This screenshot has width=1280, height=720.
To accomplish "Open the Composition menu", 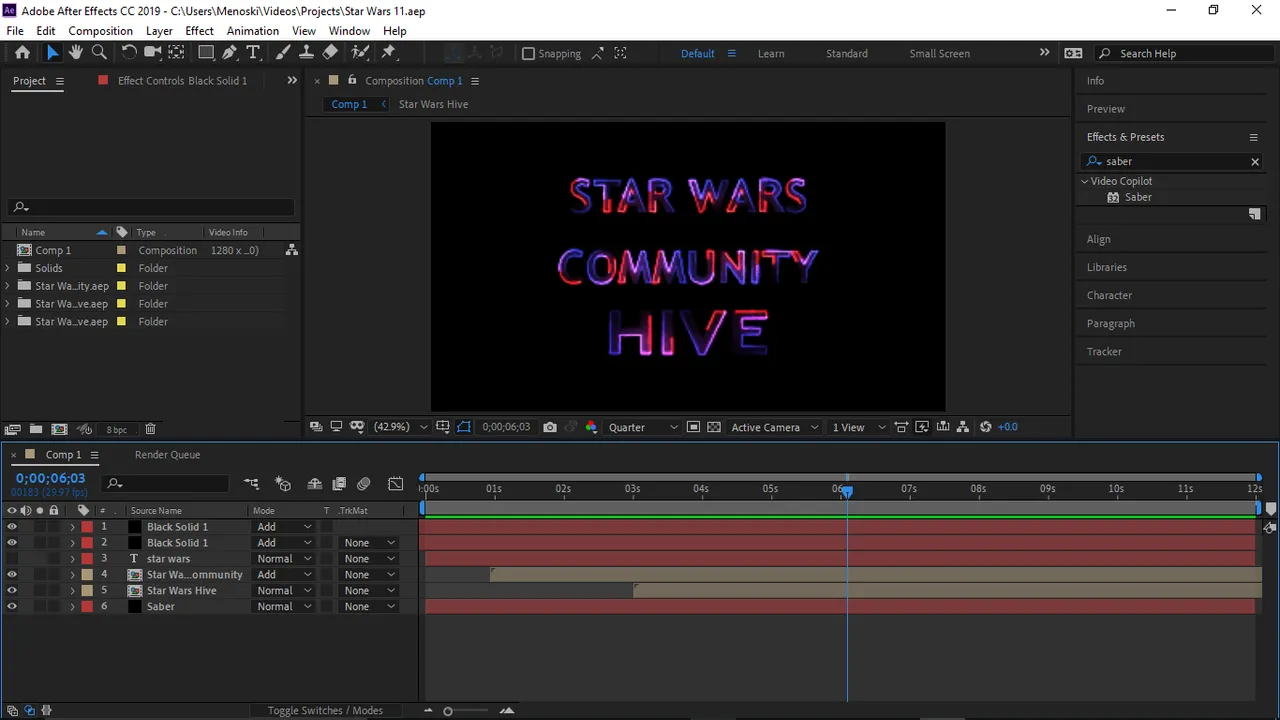I will coord(100,31).
